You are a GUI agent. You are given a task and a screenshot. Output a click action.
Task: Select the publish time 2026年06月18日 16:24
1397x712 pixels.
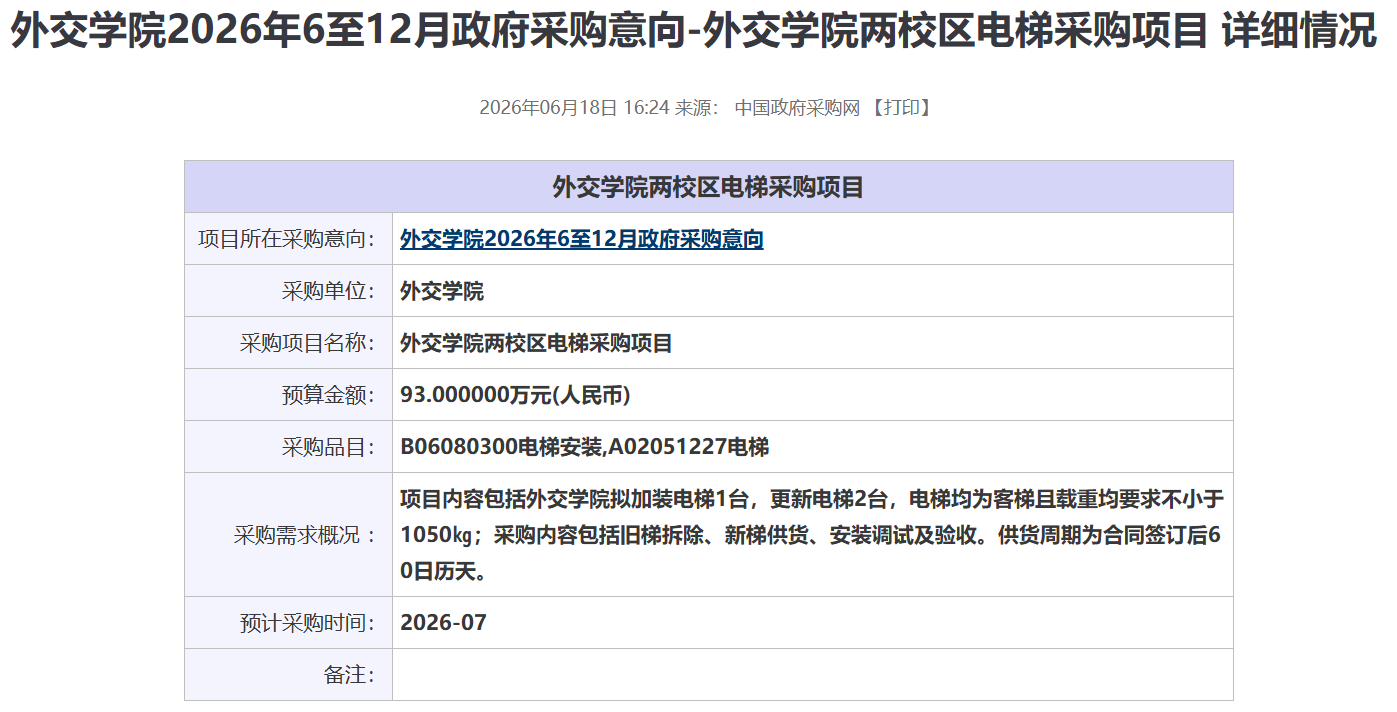574,108
